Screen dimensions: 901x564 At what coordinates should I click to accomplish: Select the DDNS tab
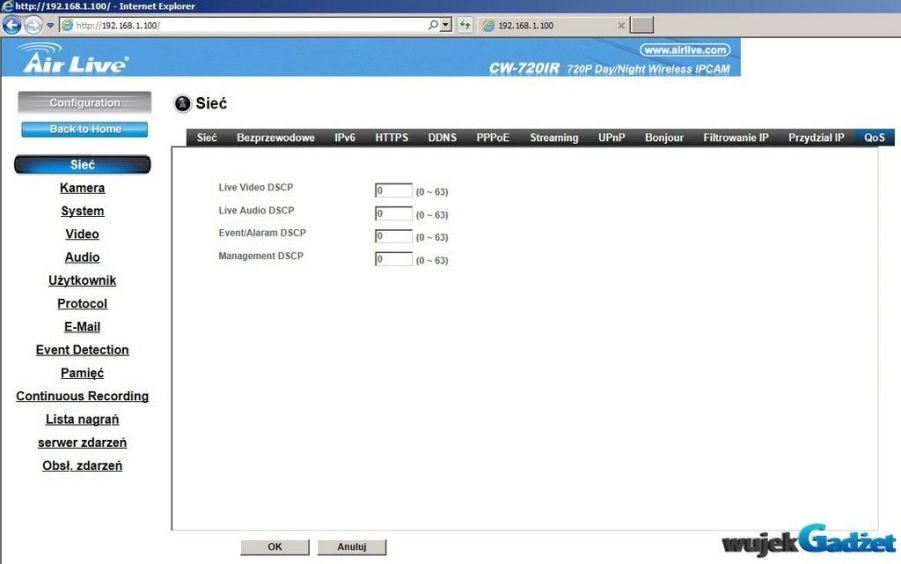442,138
